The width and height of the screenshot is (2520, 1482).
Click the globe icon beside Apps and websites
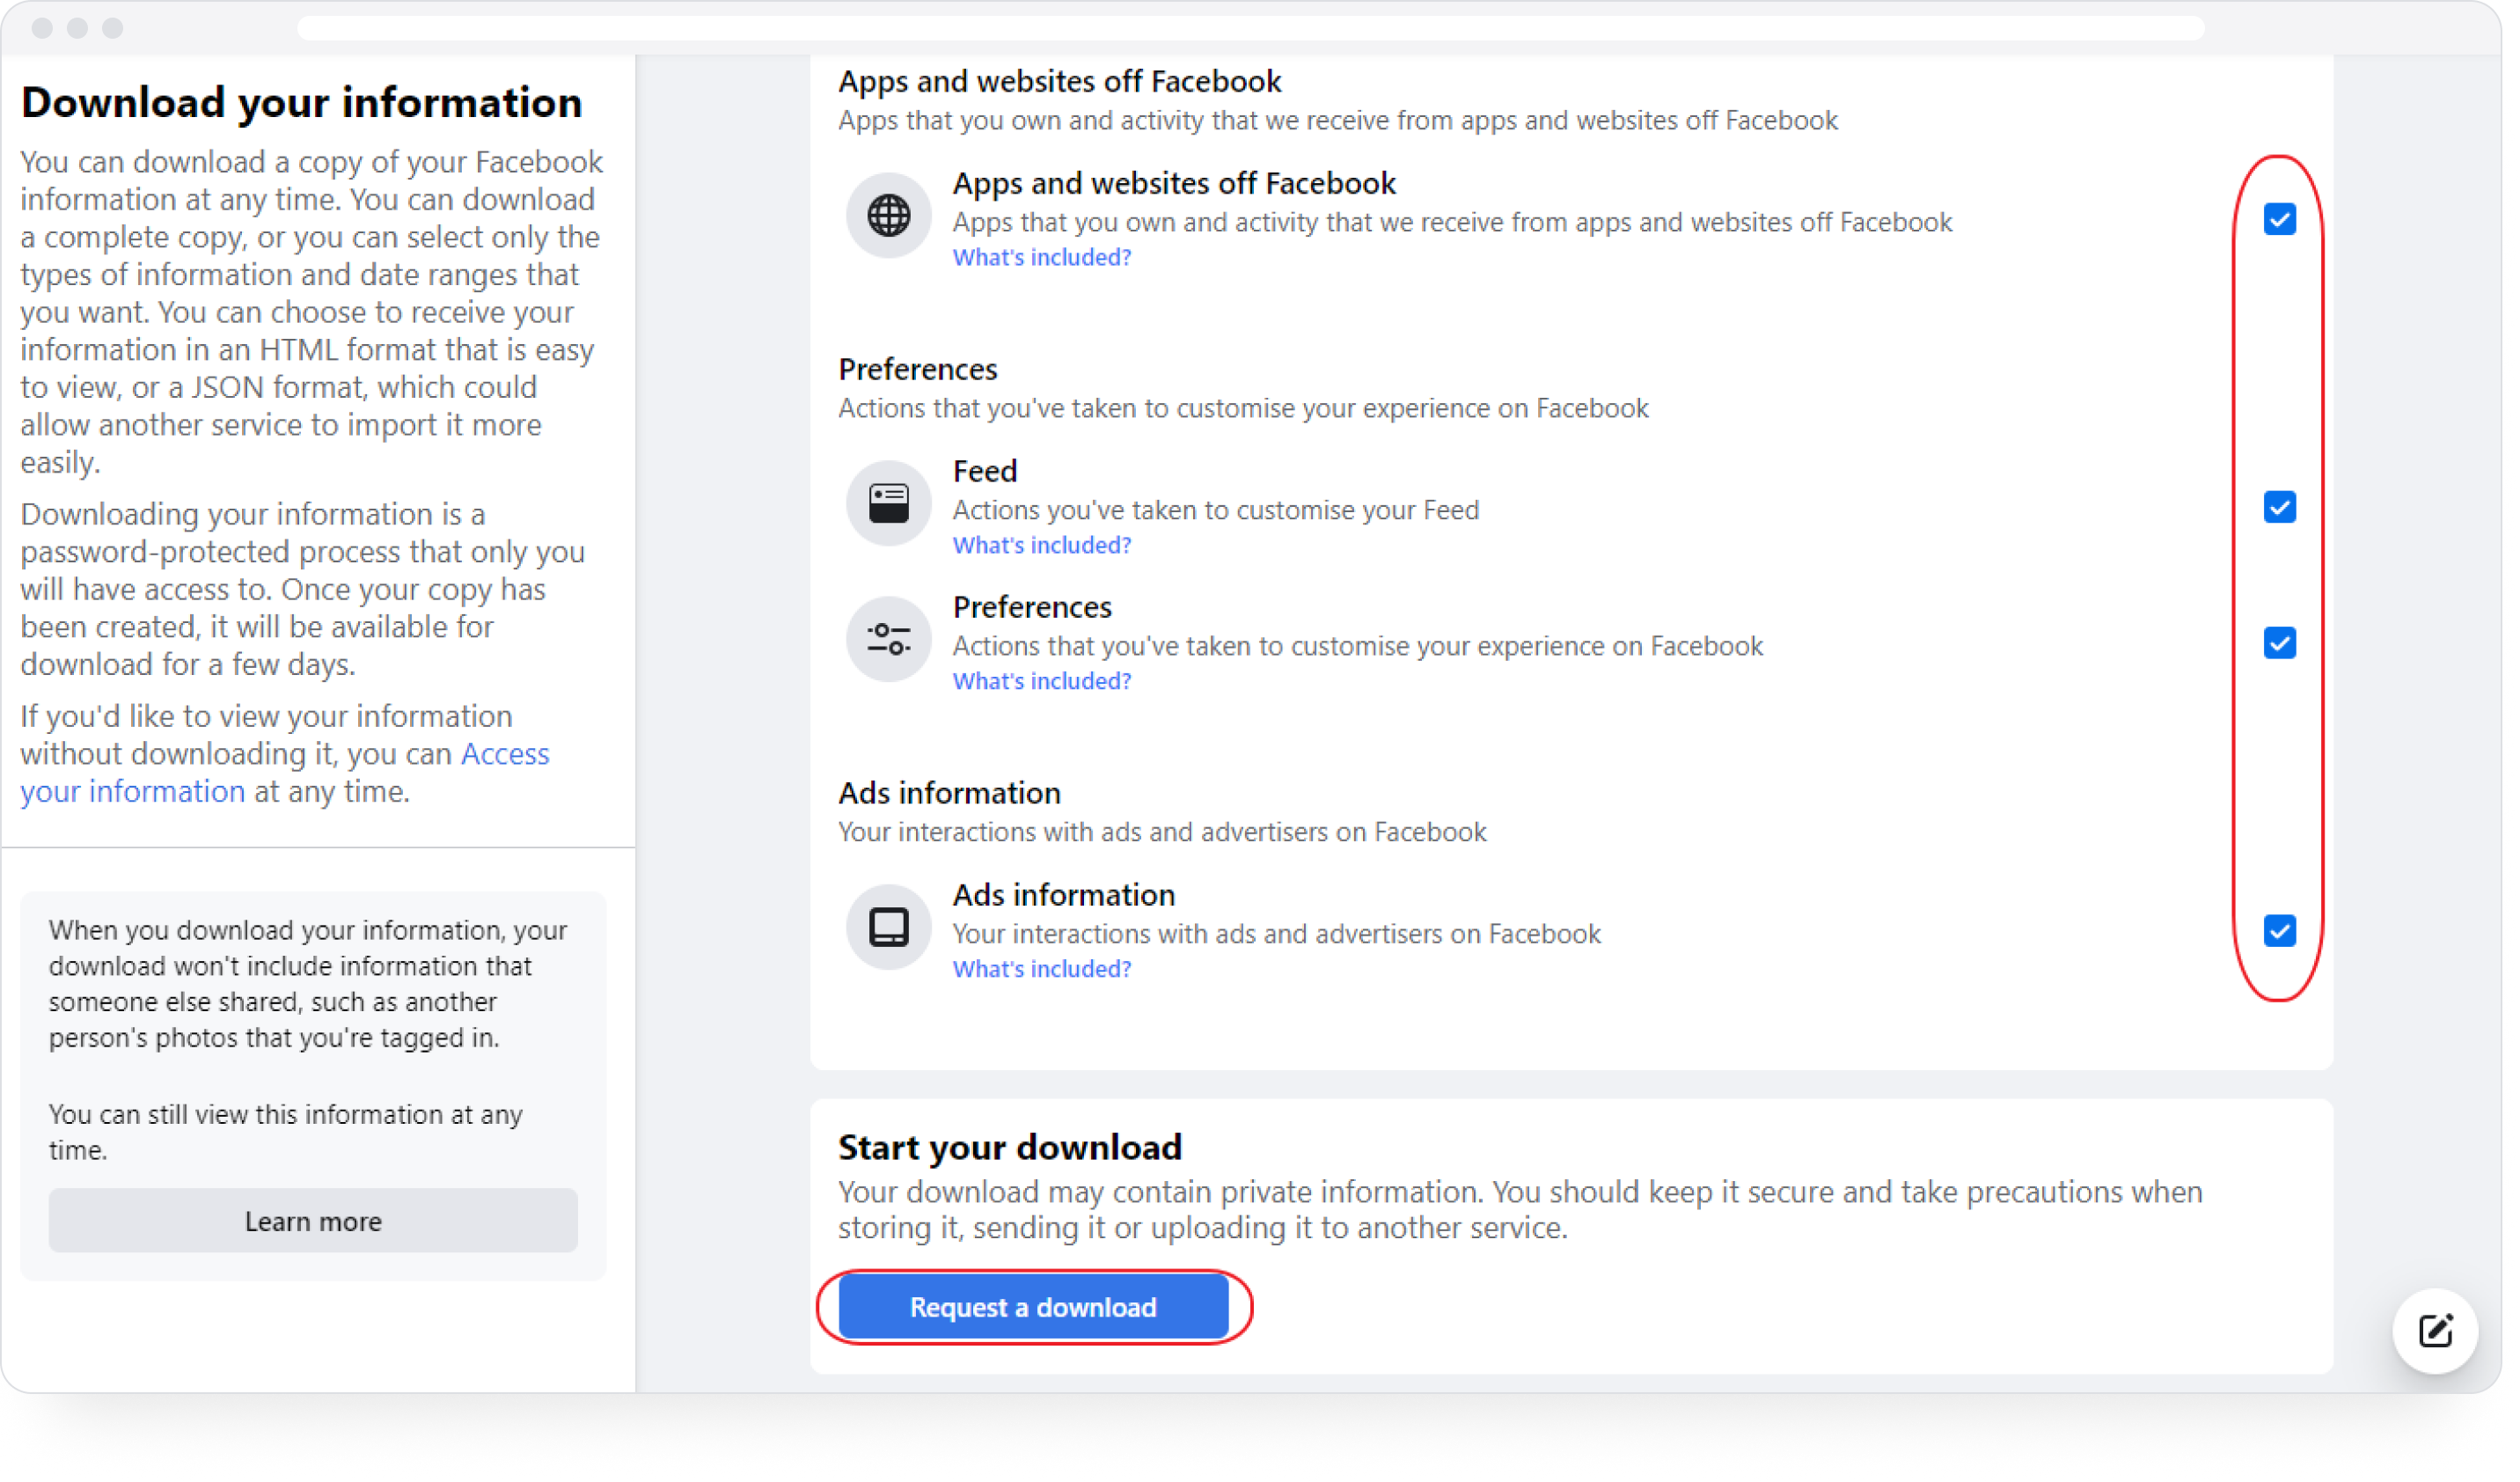pyautogui.click(x=888, y=215)
